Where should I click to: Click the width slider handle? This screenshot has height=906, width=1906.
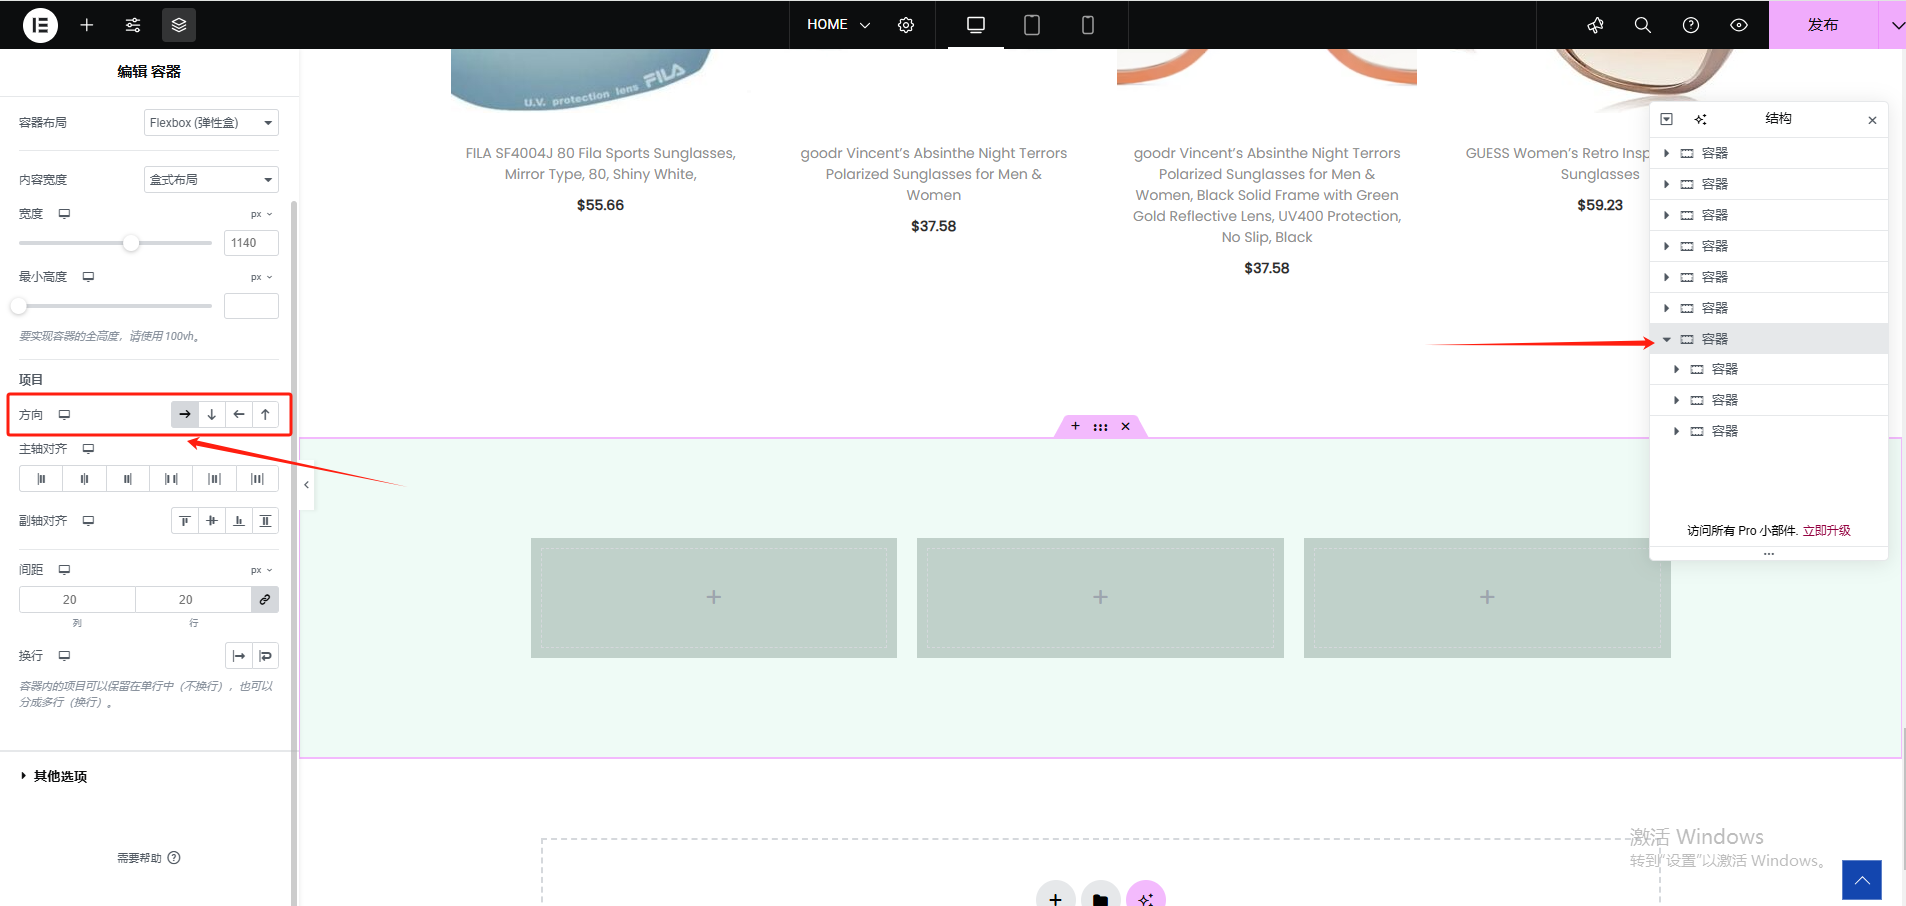coord(131,243)
